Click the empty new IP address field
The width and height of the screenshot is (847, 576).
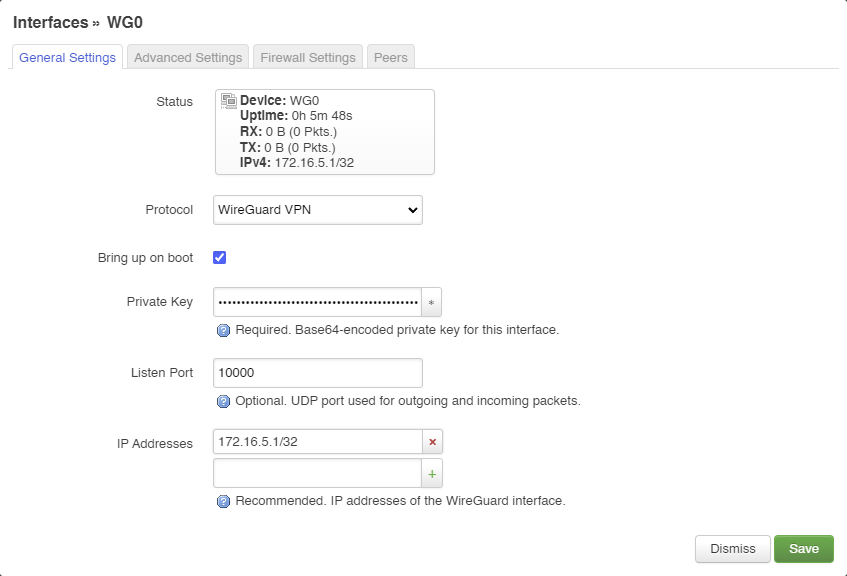[x=317, y=473]
